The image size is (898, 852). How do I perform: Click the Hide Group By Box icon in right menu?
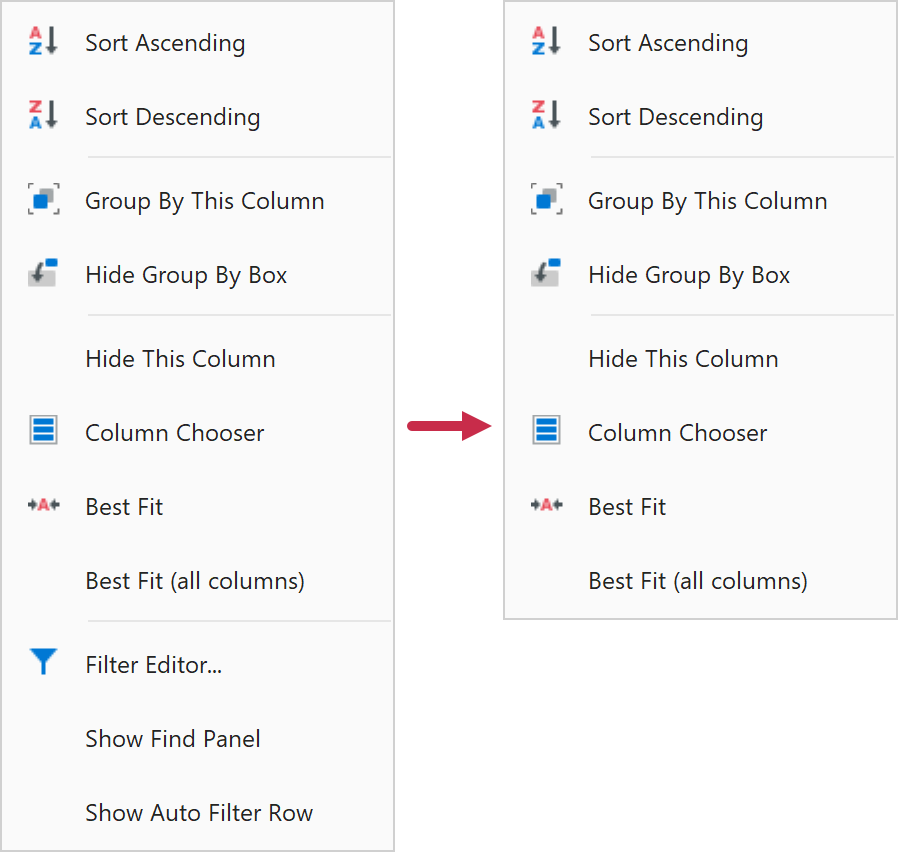546,274
